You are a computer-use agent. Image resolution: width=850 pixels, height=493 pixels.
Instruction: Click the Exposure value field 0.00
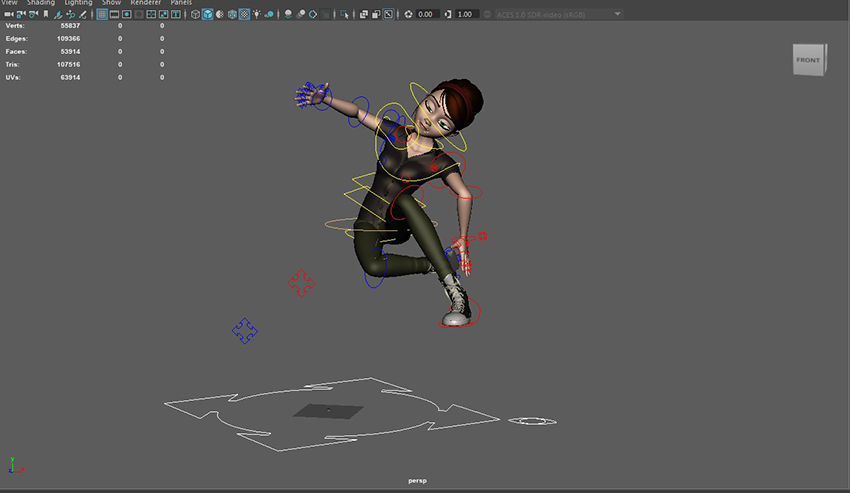(427, 15)
